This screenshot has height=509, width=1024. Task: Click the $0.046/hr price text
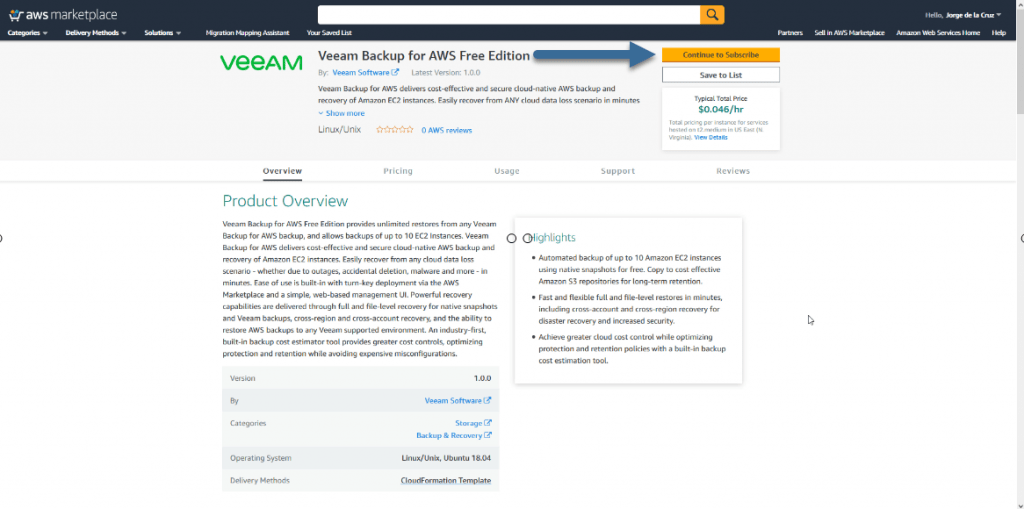[x=720, y=110]
